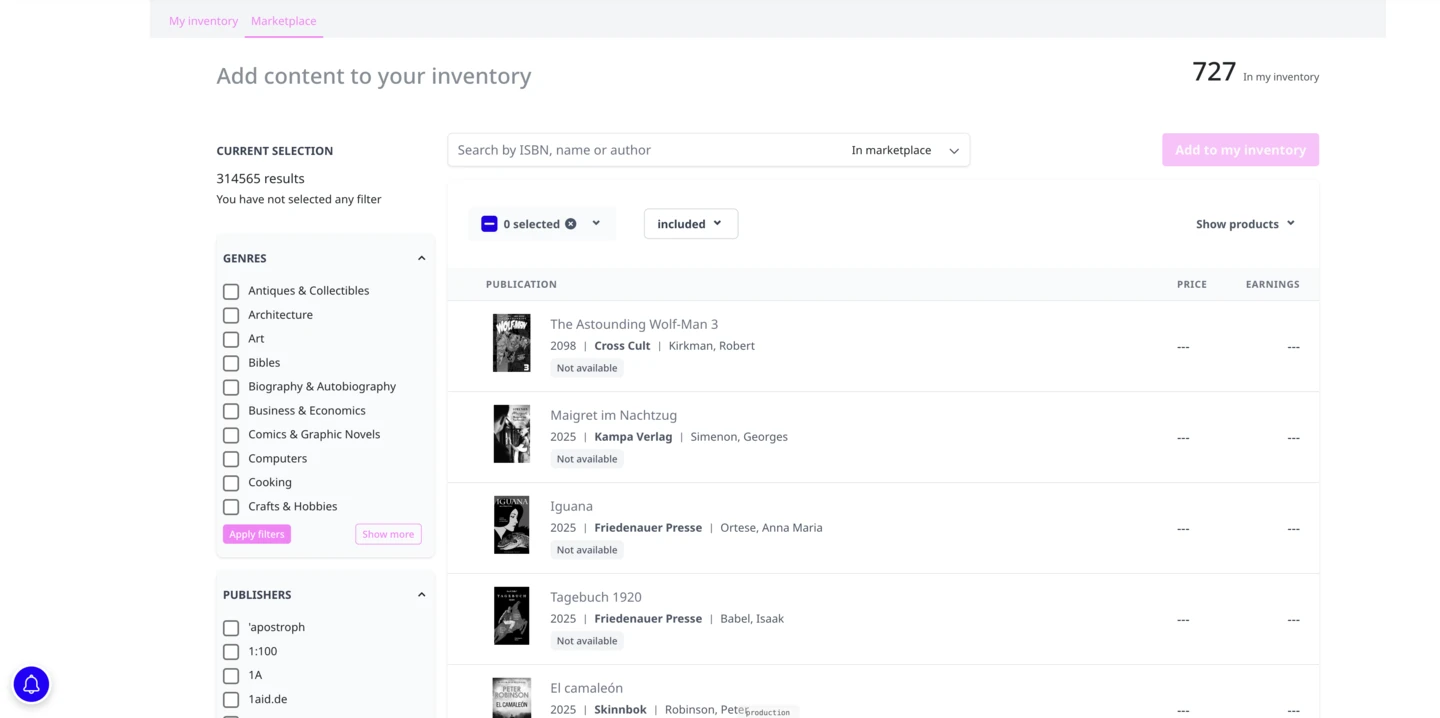Click the PUBLICATION column header
The height and width of the screenshot is (718, 1440).
tap(521, 285)
